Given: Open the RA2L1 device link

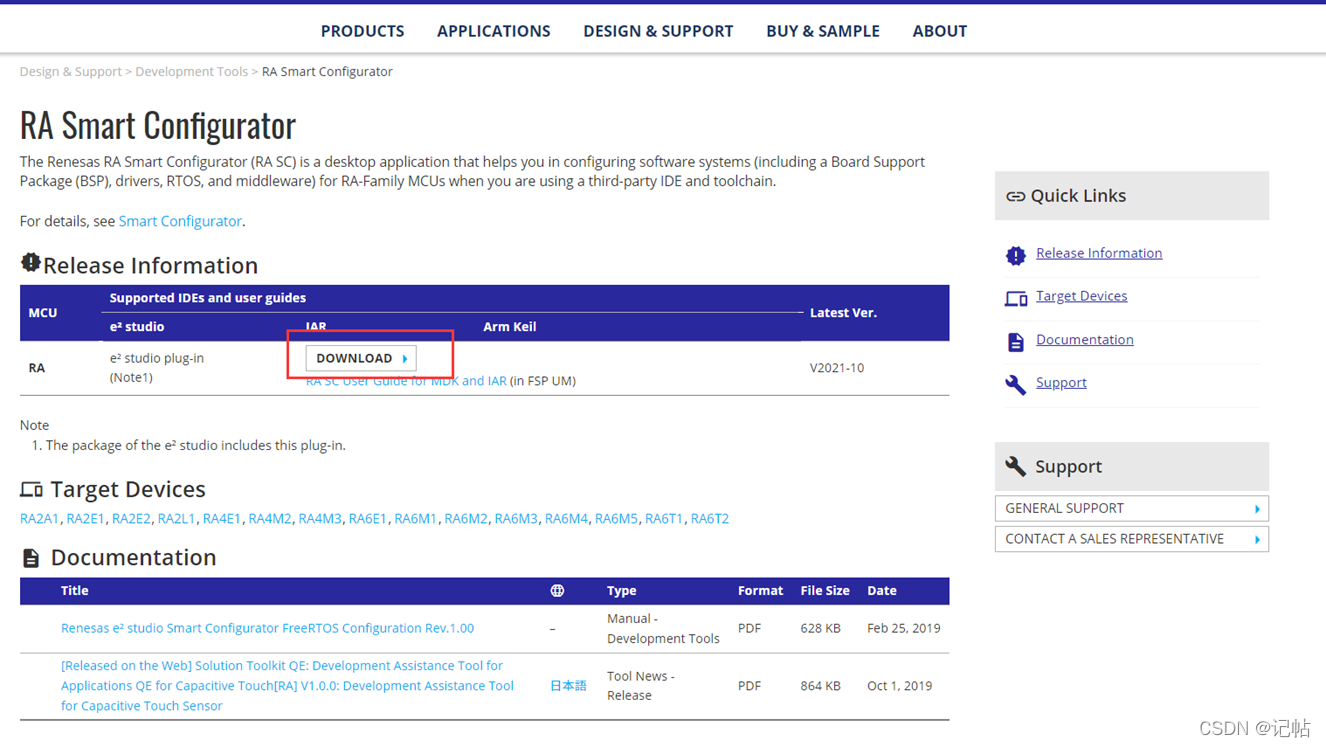Looking at the screenshot, I should click(x=177, y=519).
